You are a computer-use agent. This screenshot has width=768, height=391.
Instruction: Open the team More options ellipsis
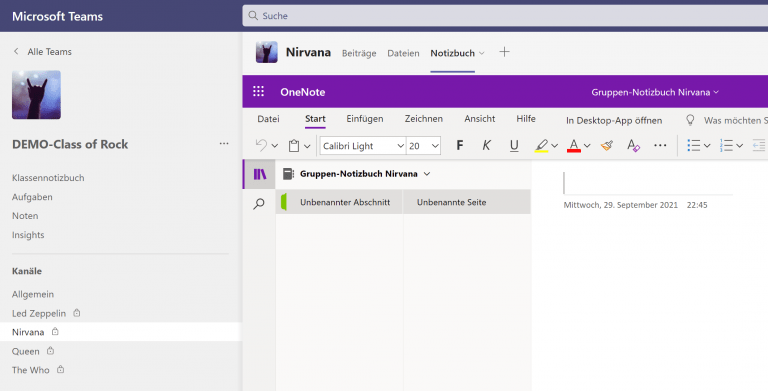(x=224, y=144)
